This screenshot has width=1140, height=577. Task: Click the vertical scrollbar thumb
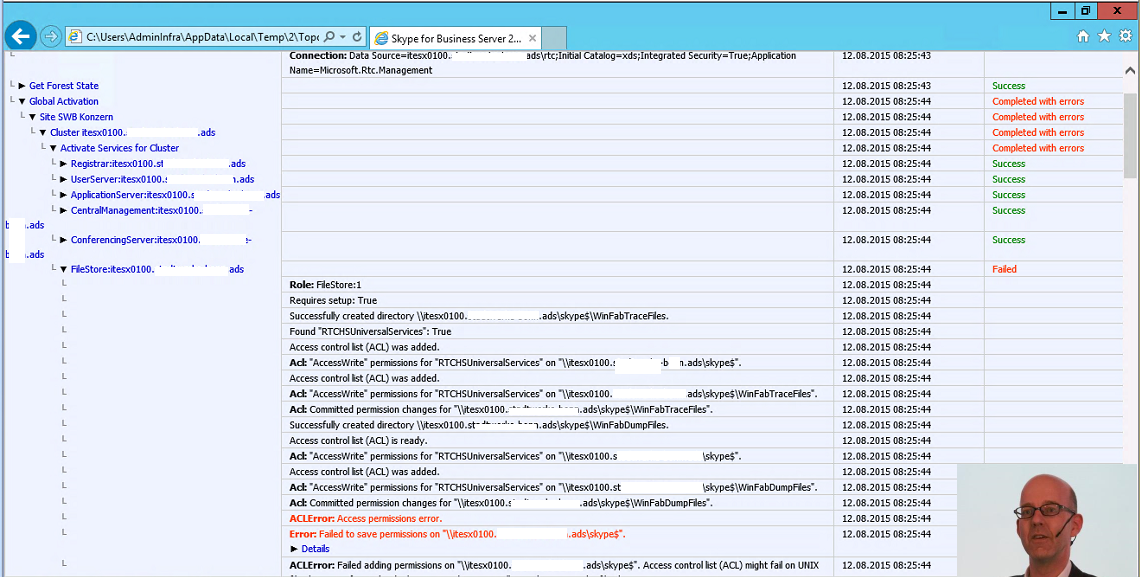1131,135
